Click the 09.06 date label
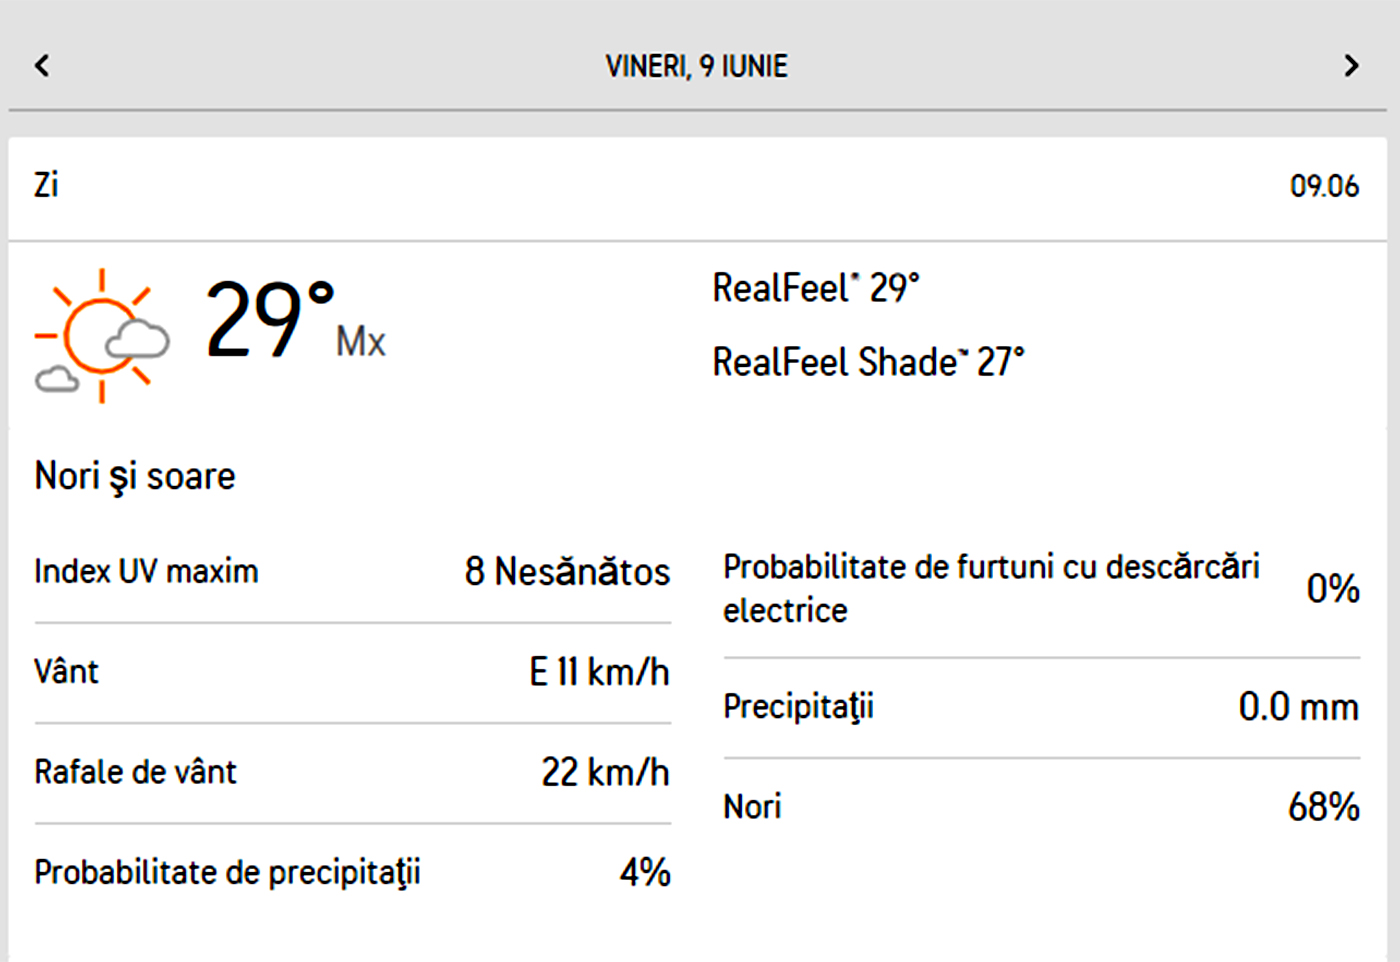 [1324, 186]
